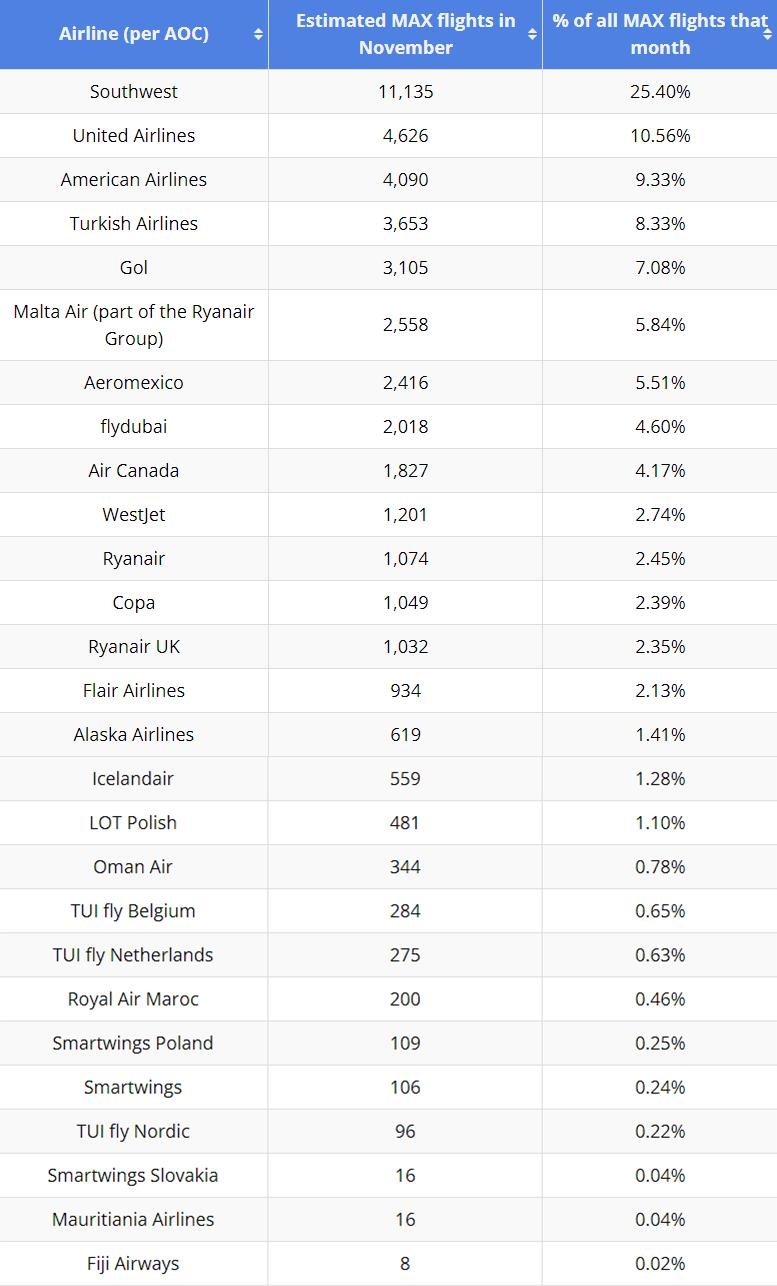Viewport: 777px width, 1286px height.
Task: Click the Air Canada airline cell
Action: click(134, 470)
